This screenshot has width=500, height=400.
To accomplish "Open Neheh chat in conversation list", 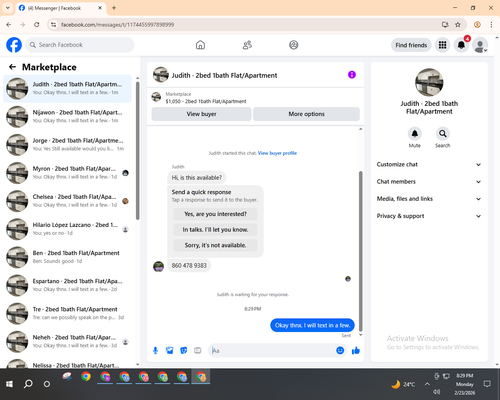I will 67,341.
